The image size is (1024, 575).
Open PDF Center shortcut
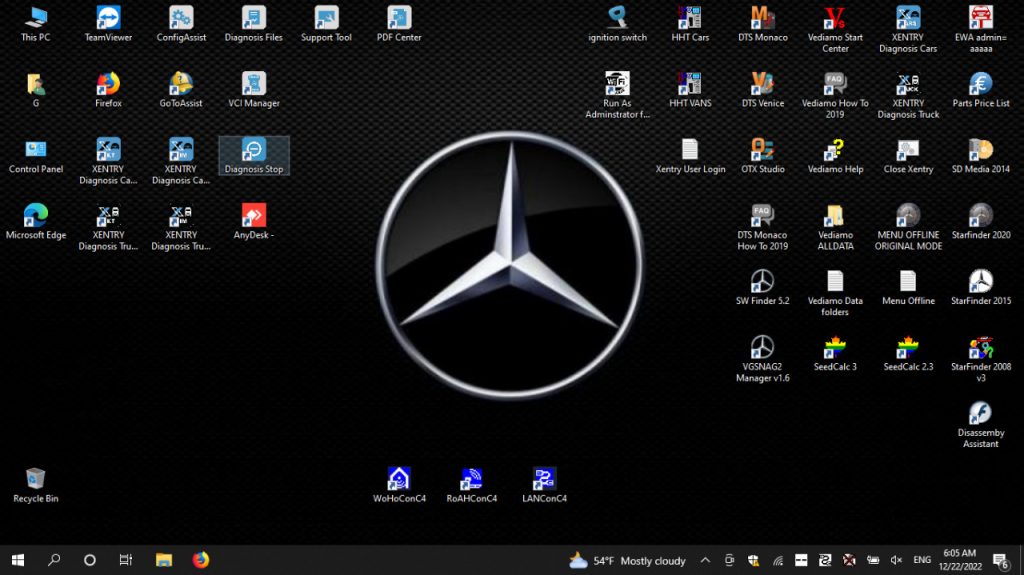(x=399, y=24)
